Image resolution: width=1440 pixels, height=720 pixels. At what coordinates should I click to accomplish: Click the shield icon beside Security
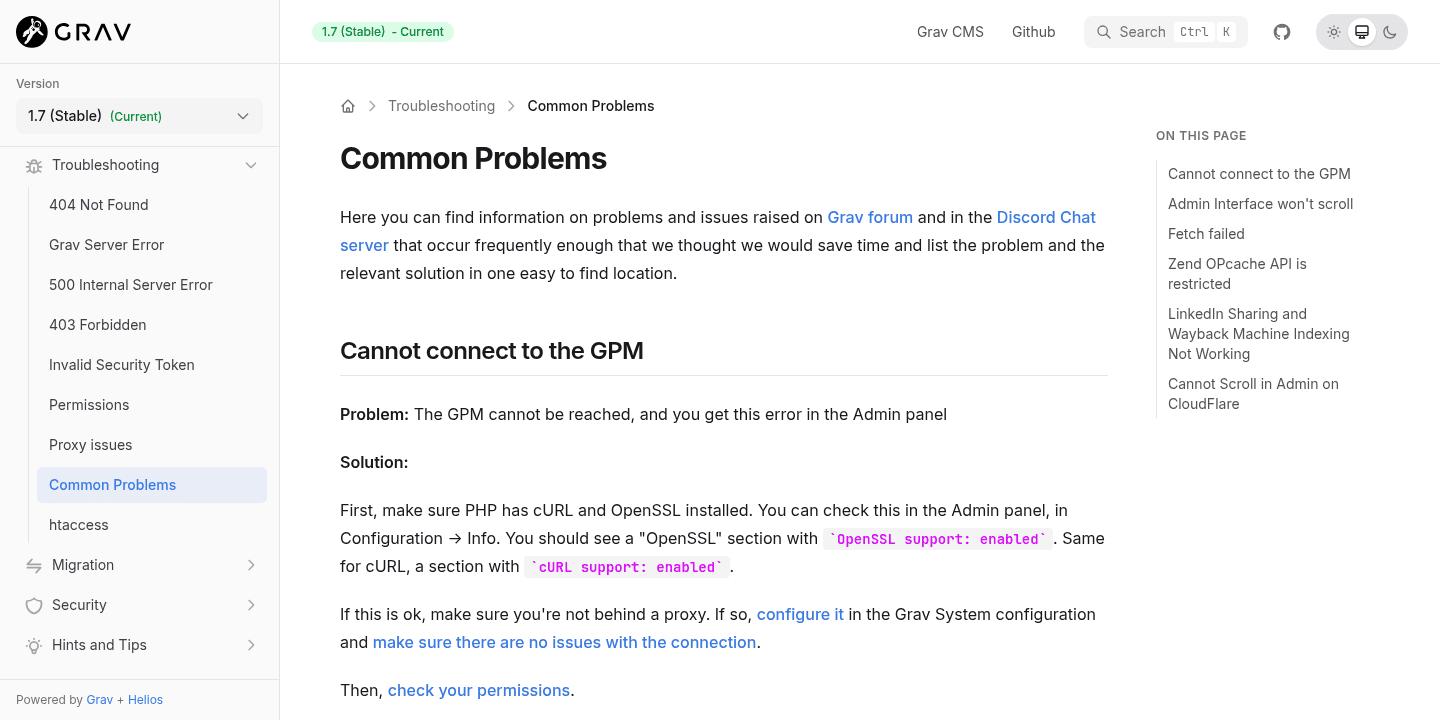pyautogui.click(x=32, y=605)
